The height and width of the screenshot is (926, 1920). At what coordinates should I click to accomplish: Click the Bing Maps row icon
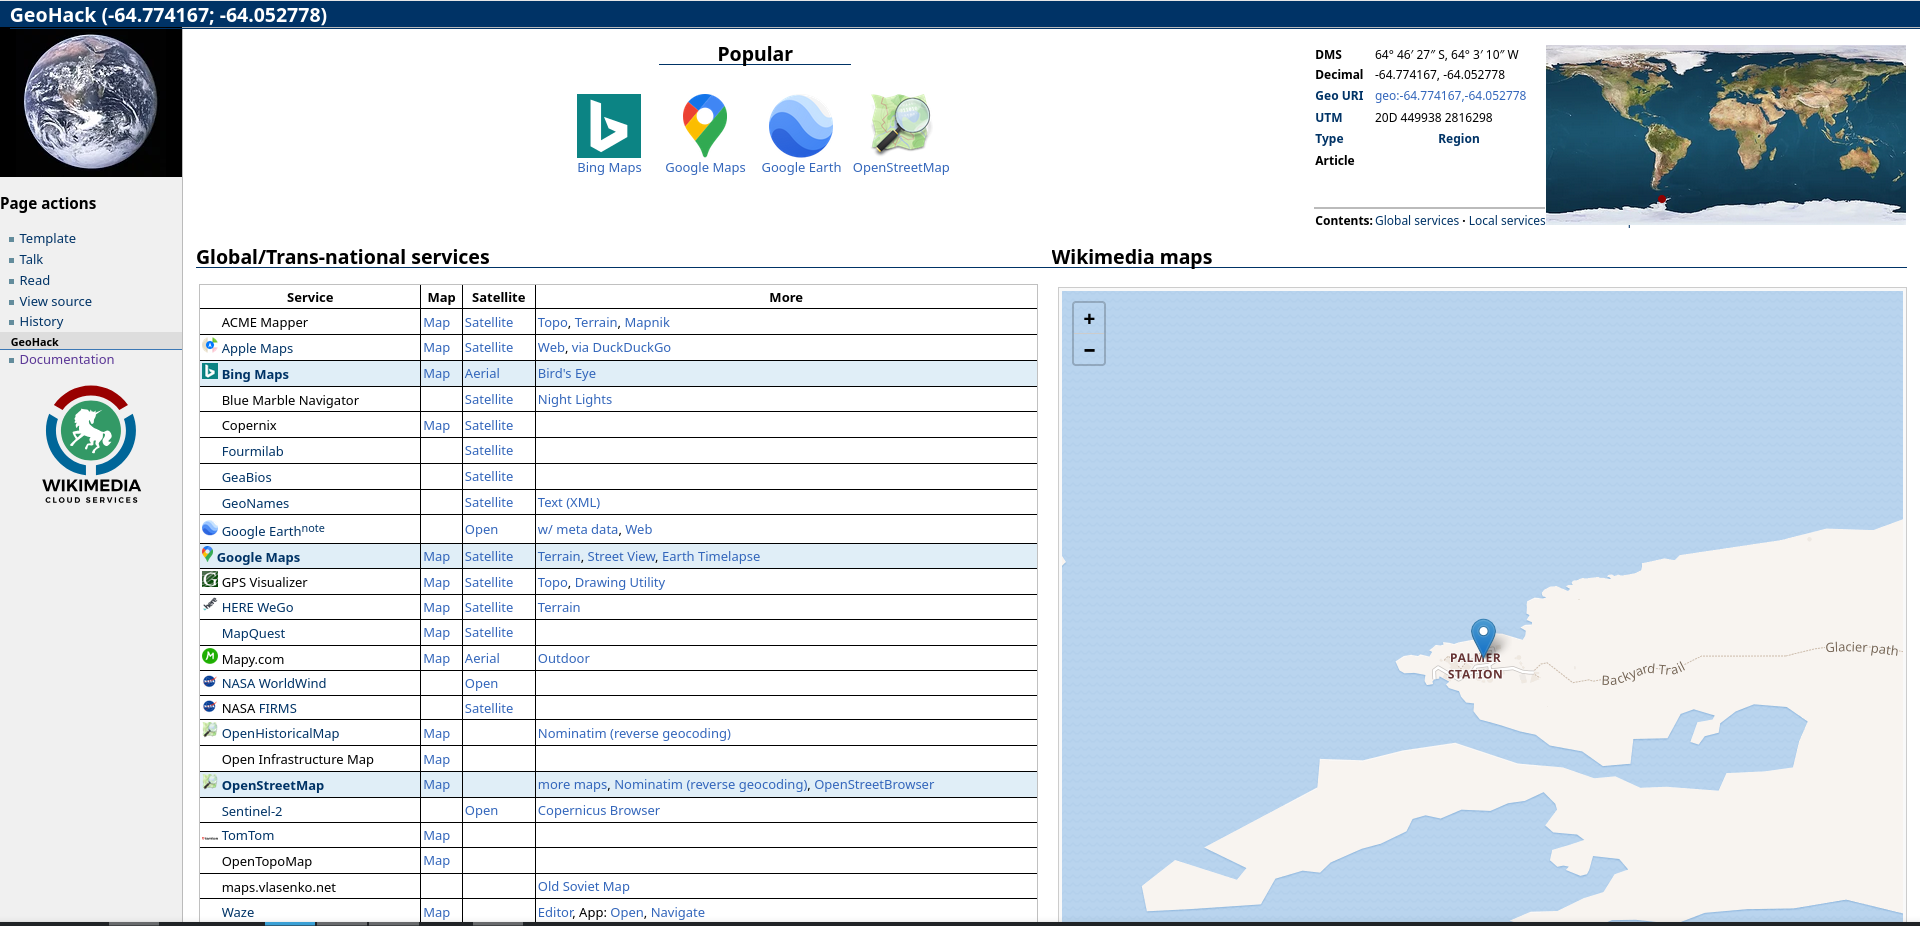pos(210,371)
